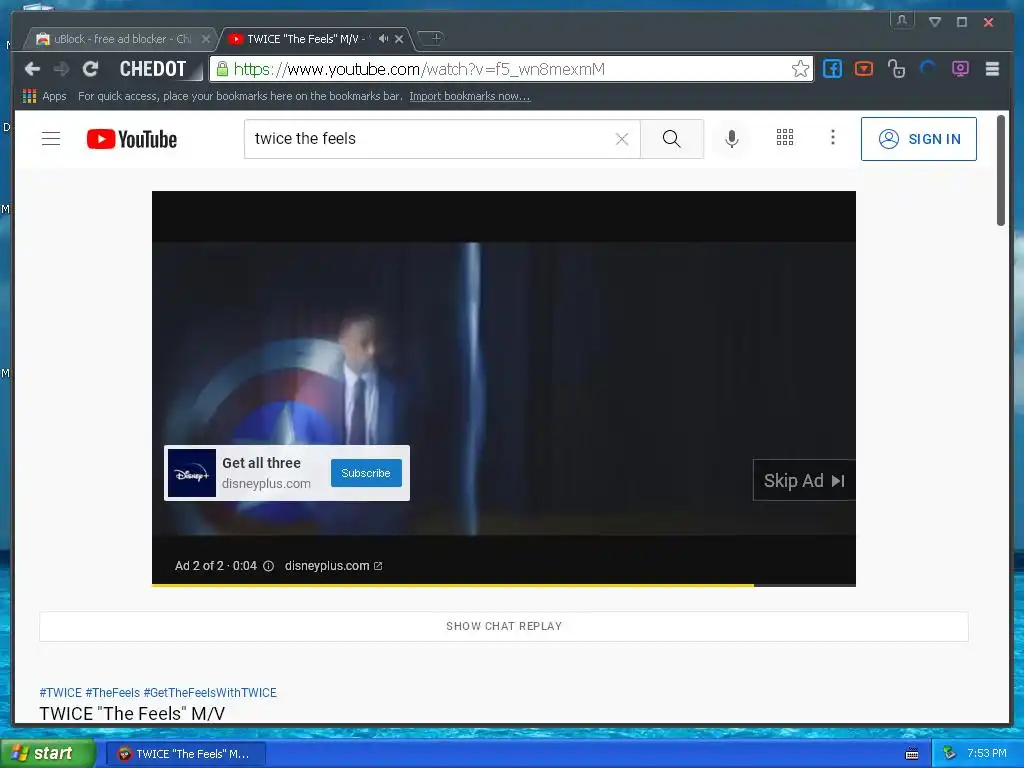Screen dimensions: 1024x768
Task: Click the Disney+ logo thumbnail in ad
Action: coord(192,473)
